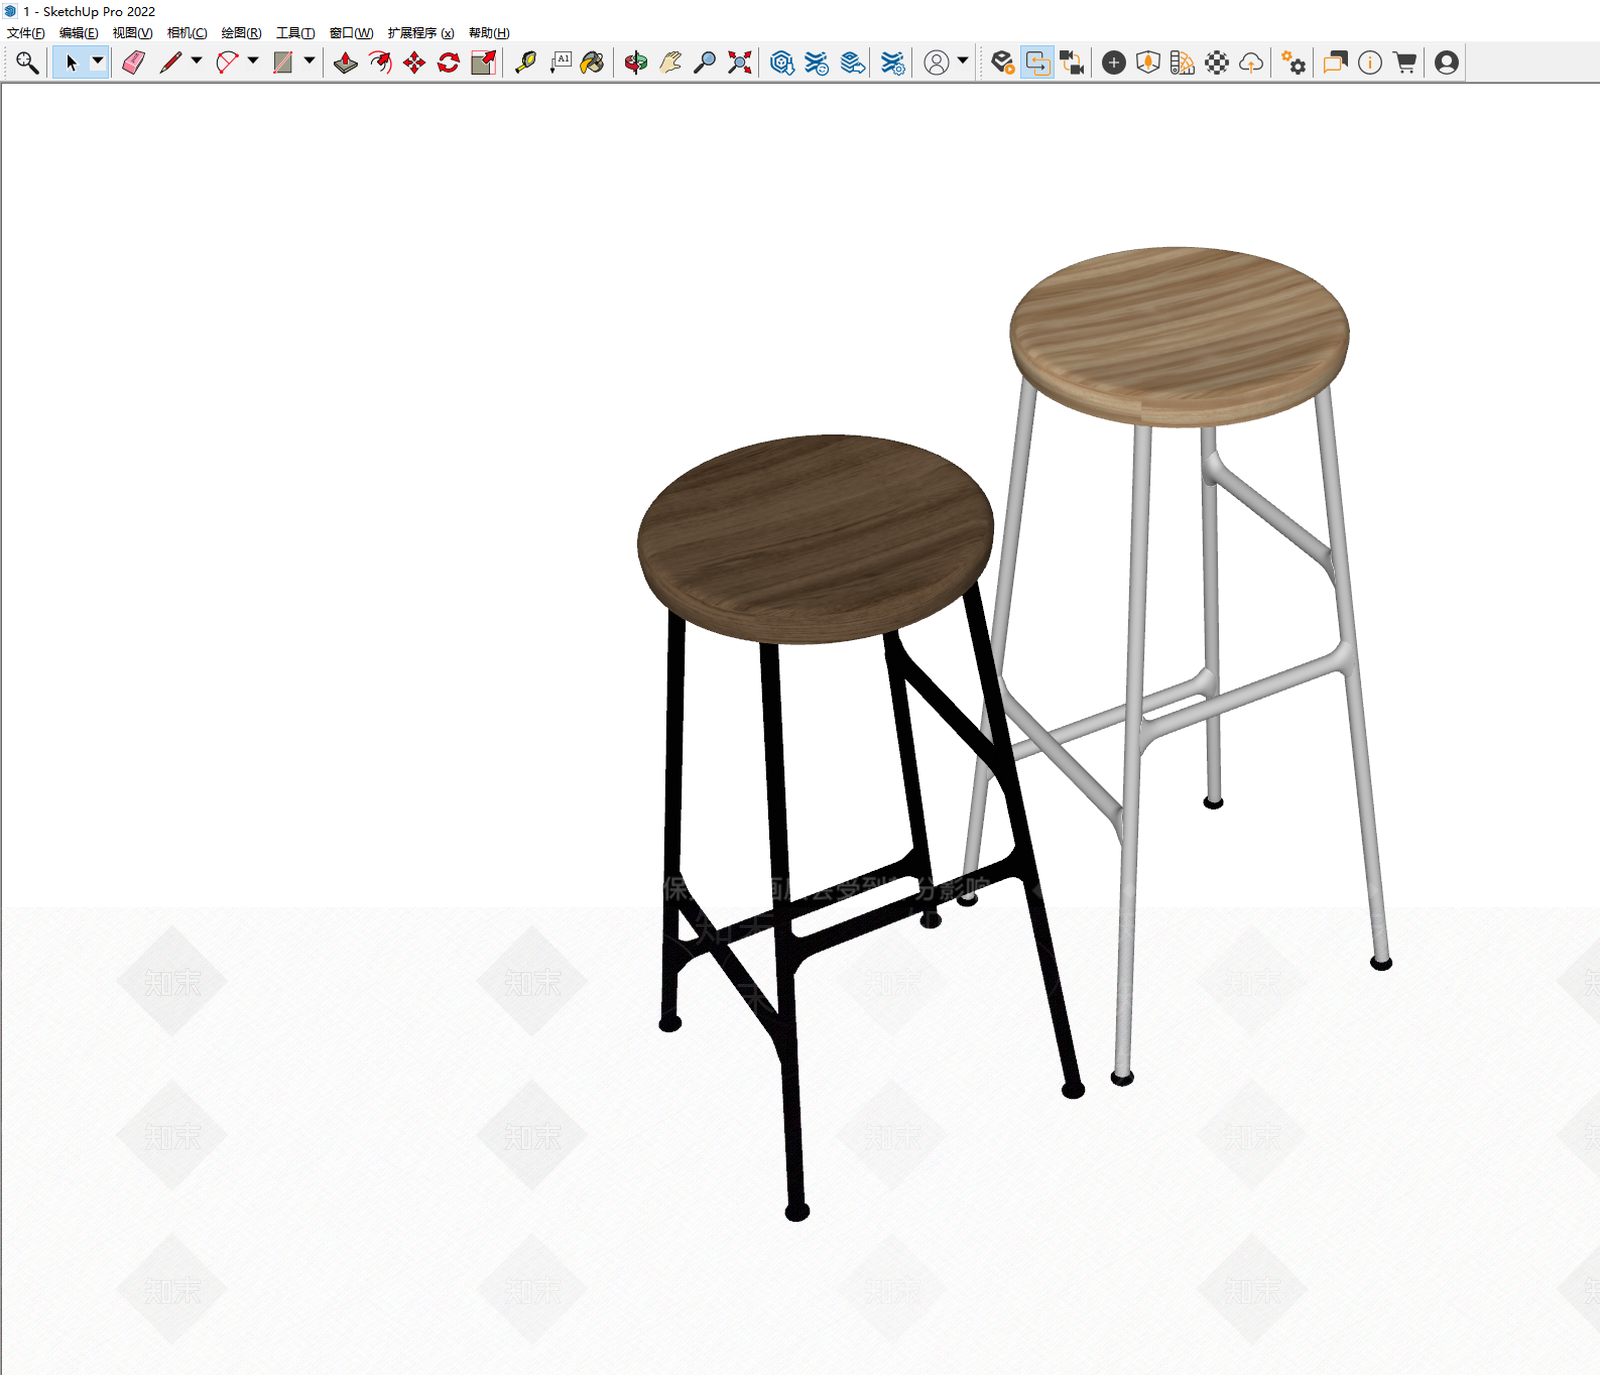
Task: Choose the Arc drawing tool
Action: coord(227,63)
